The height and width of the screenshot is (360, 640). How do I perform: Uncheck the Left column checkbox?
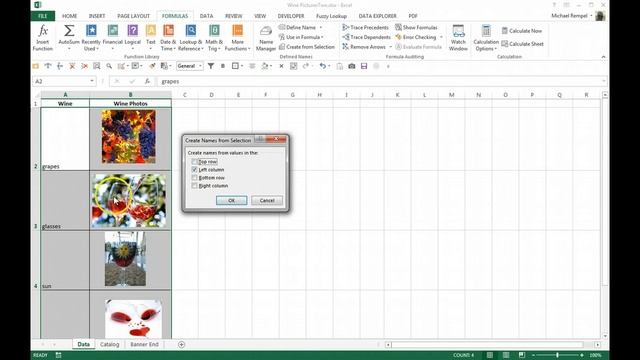click(194, 169)
